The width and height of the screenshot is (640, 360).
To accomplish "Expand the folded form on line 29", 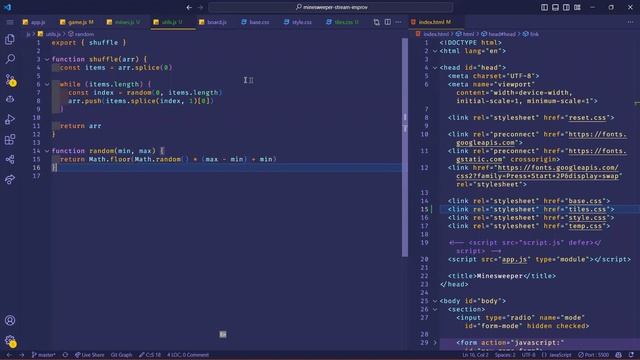I will [x=435, y=342].
